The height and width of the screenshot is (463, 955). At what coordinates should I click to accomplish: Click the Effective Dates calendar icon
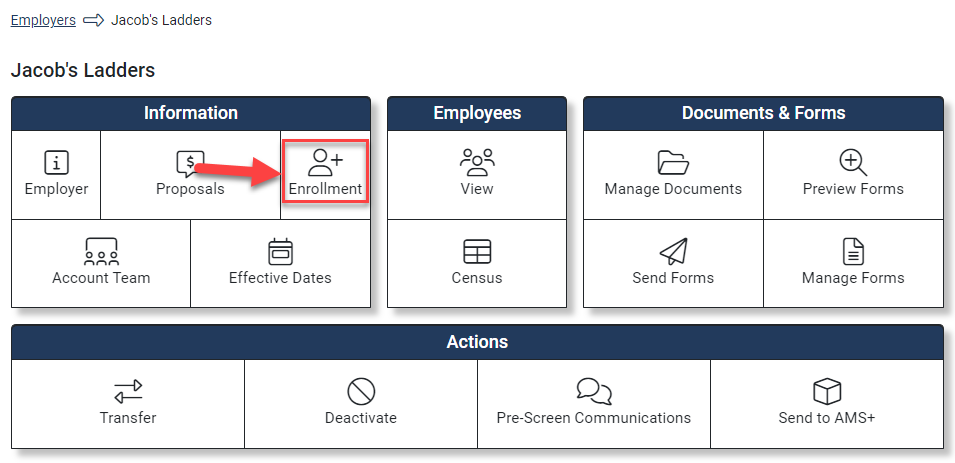click(280, 252)
